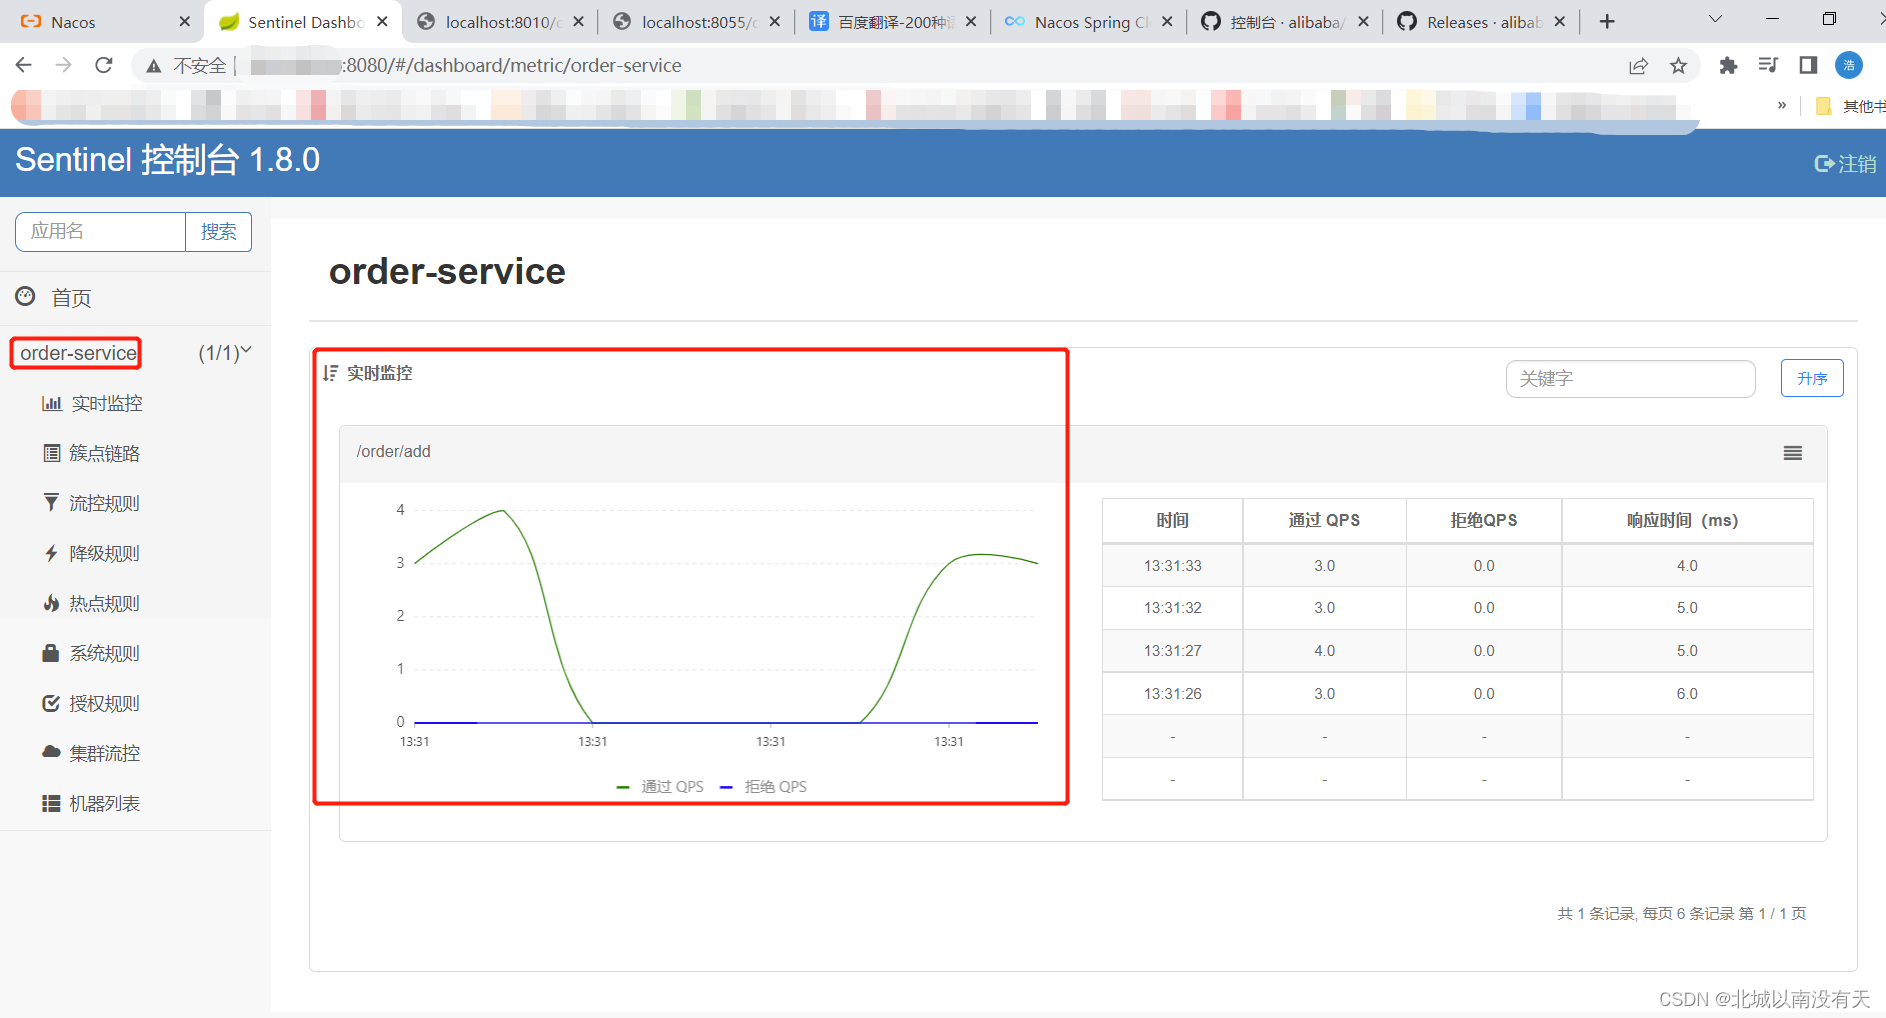Image resolution: width=1886 pixels, height=1018 pixels.
Task: Click the Sentinel 控制台 1.8.0 title
Action: tap(168, 160)
